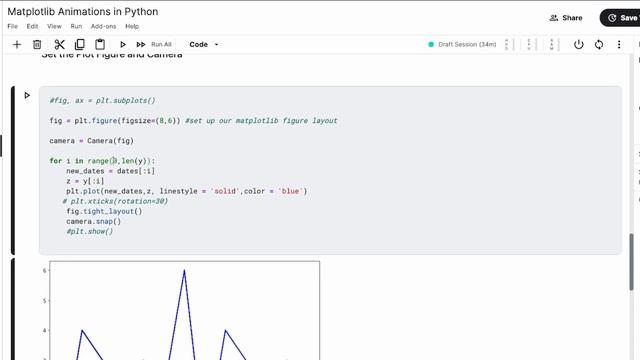Add a new cell with plus icon
The width and height of the screenshot is (640, 360).
point(17,44)
